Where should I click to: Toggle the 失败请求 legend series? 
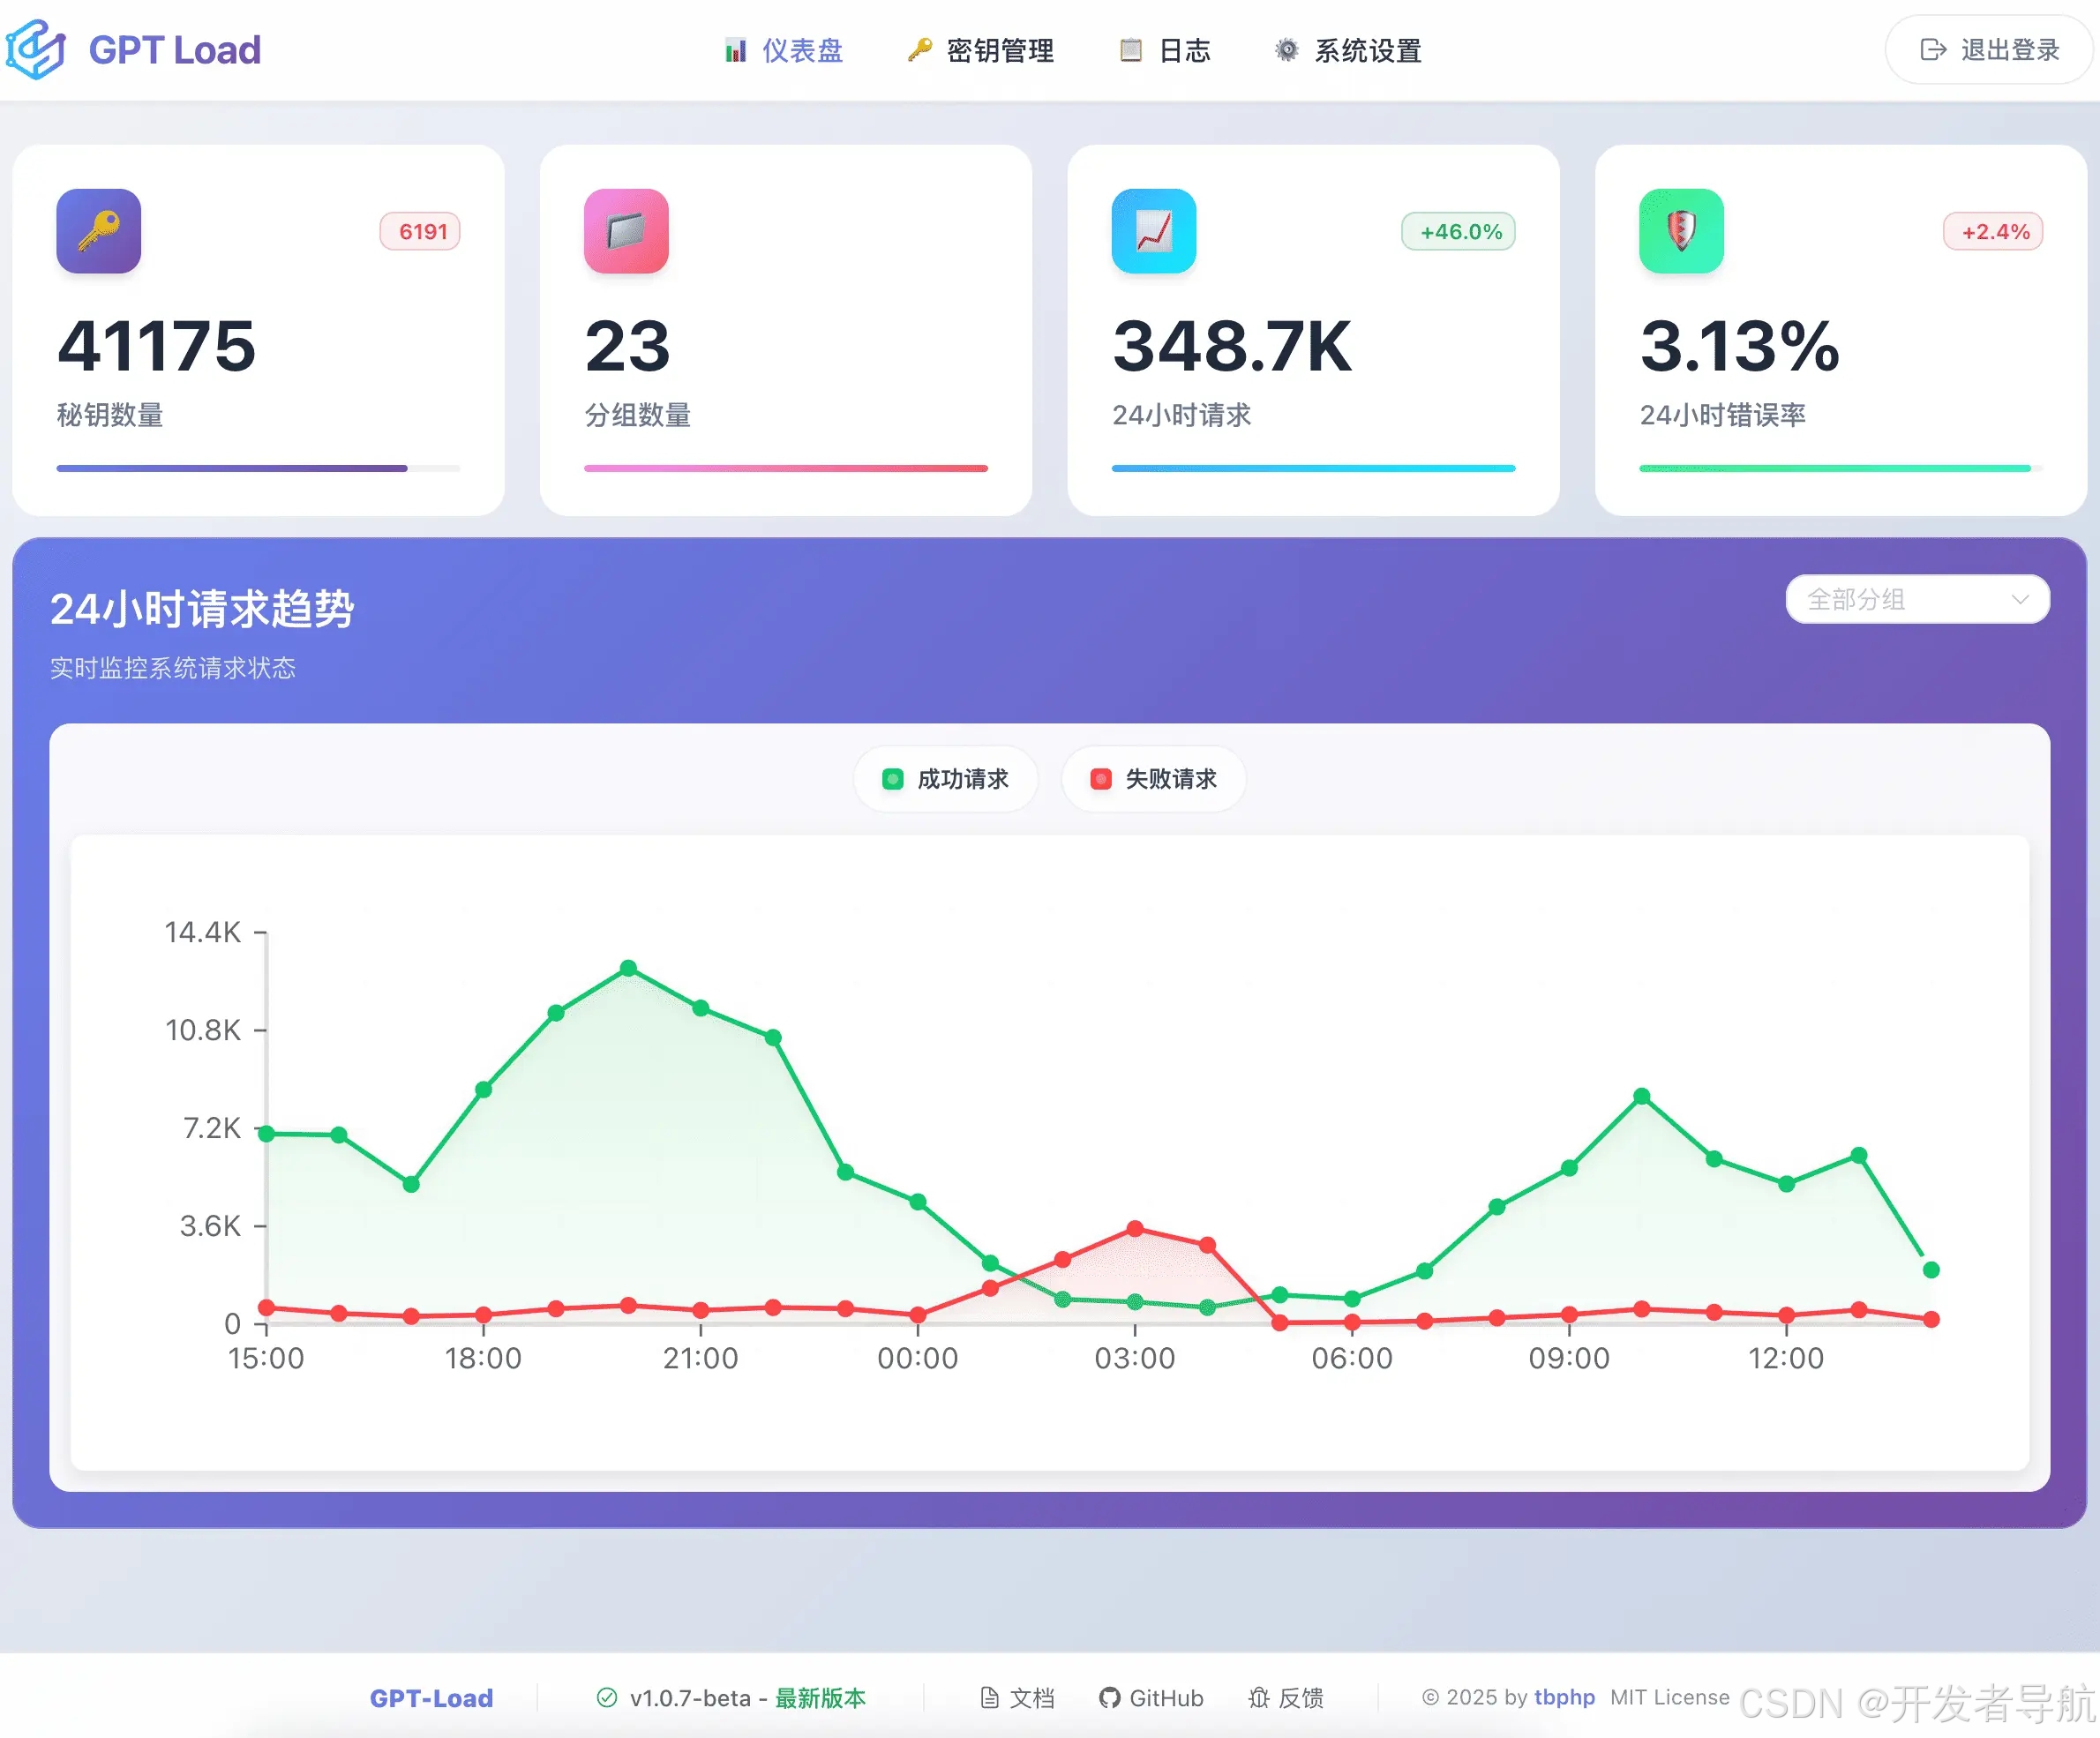coord(1153,779)
